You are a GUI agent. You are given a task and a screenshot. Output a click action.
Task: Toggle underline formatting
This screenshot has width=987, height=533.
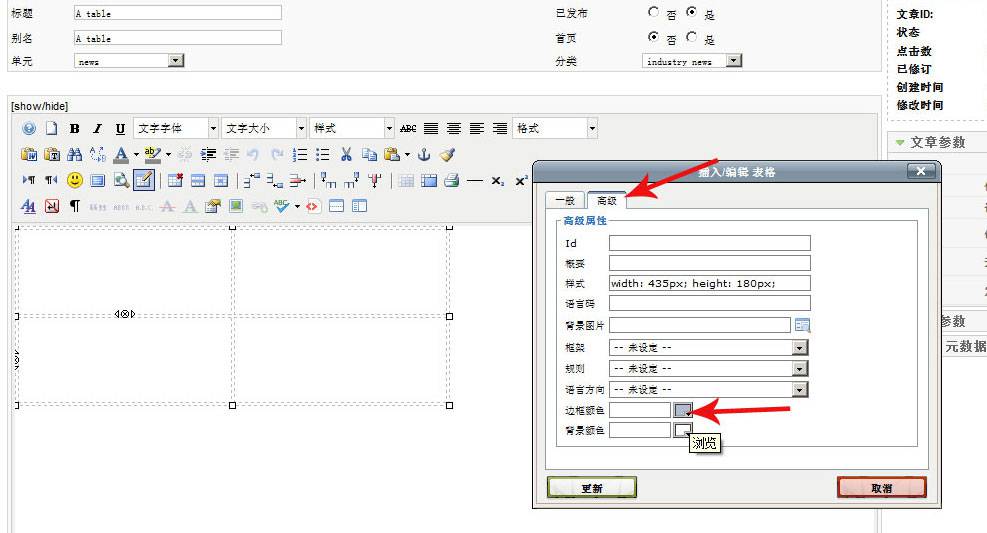click(120, 128)
